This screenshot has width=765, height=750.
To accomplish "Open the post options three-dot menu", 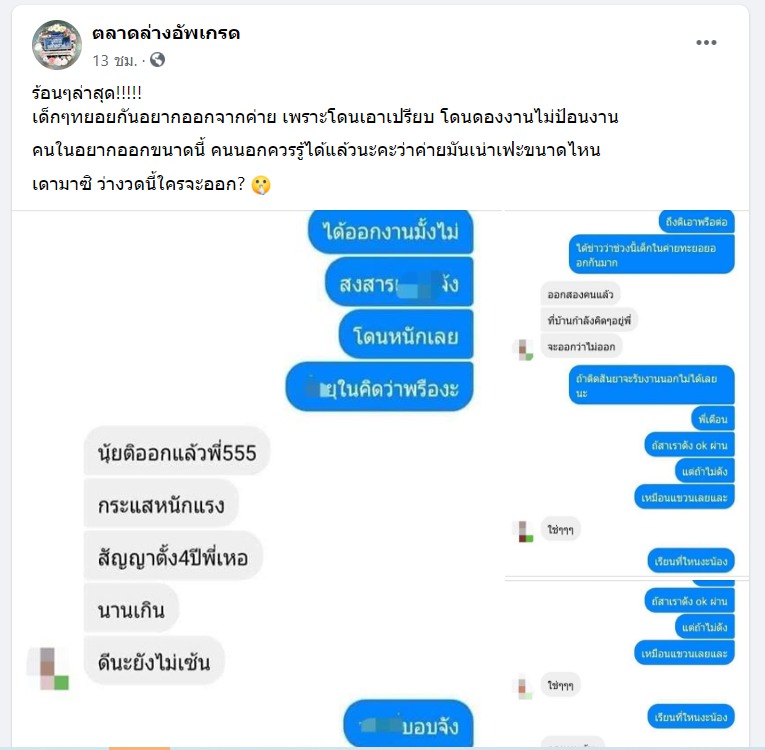I will click(706, 42).
